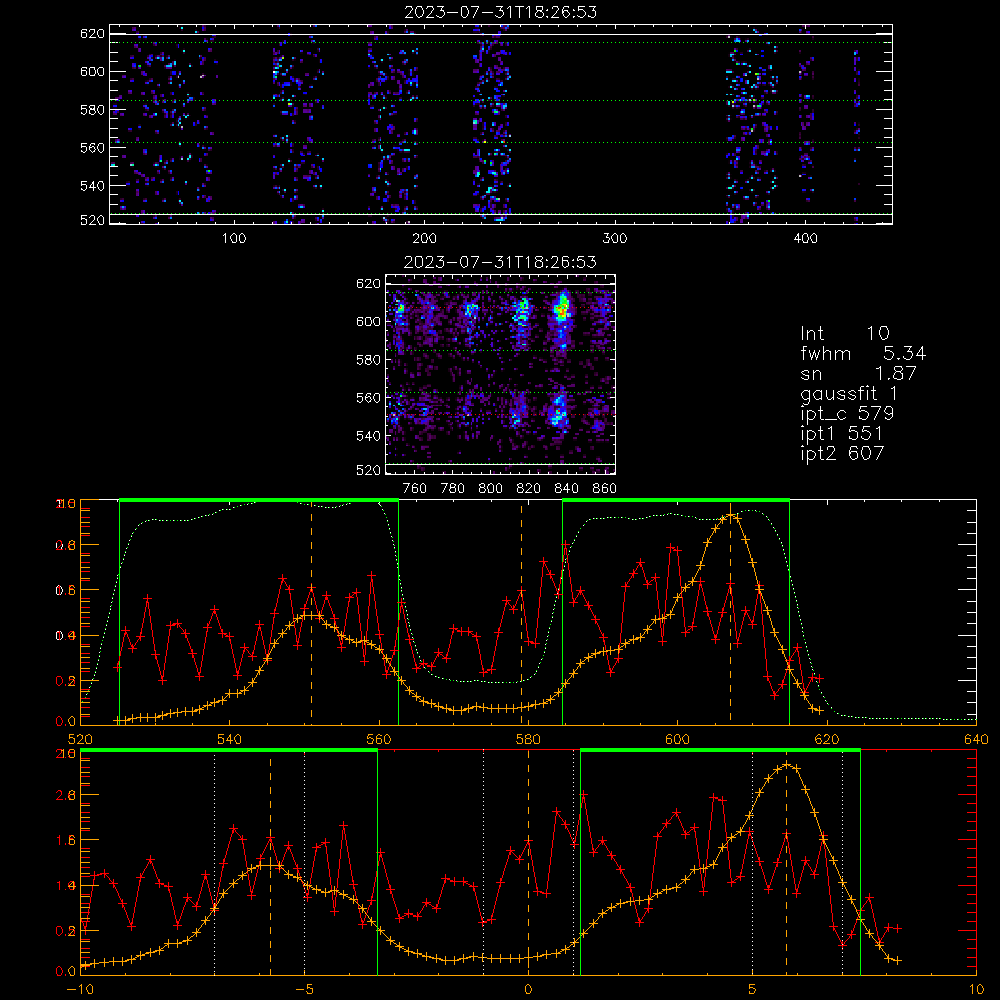1000x1000 pixels.
Task: Click orange dashed marker at 0 in bottom plot
Action: pos(528,862)
